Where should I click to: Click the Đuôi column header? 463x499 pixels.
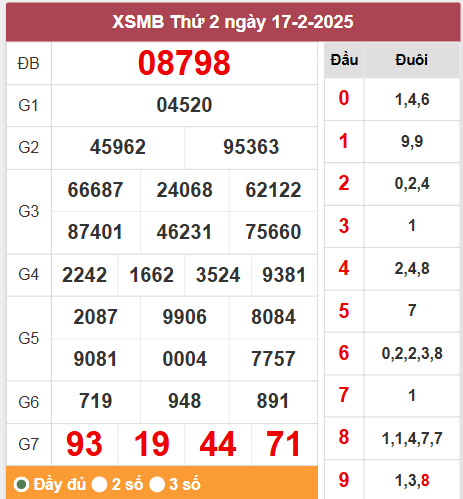(x=412, y=60)
